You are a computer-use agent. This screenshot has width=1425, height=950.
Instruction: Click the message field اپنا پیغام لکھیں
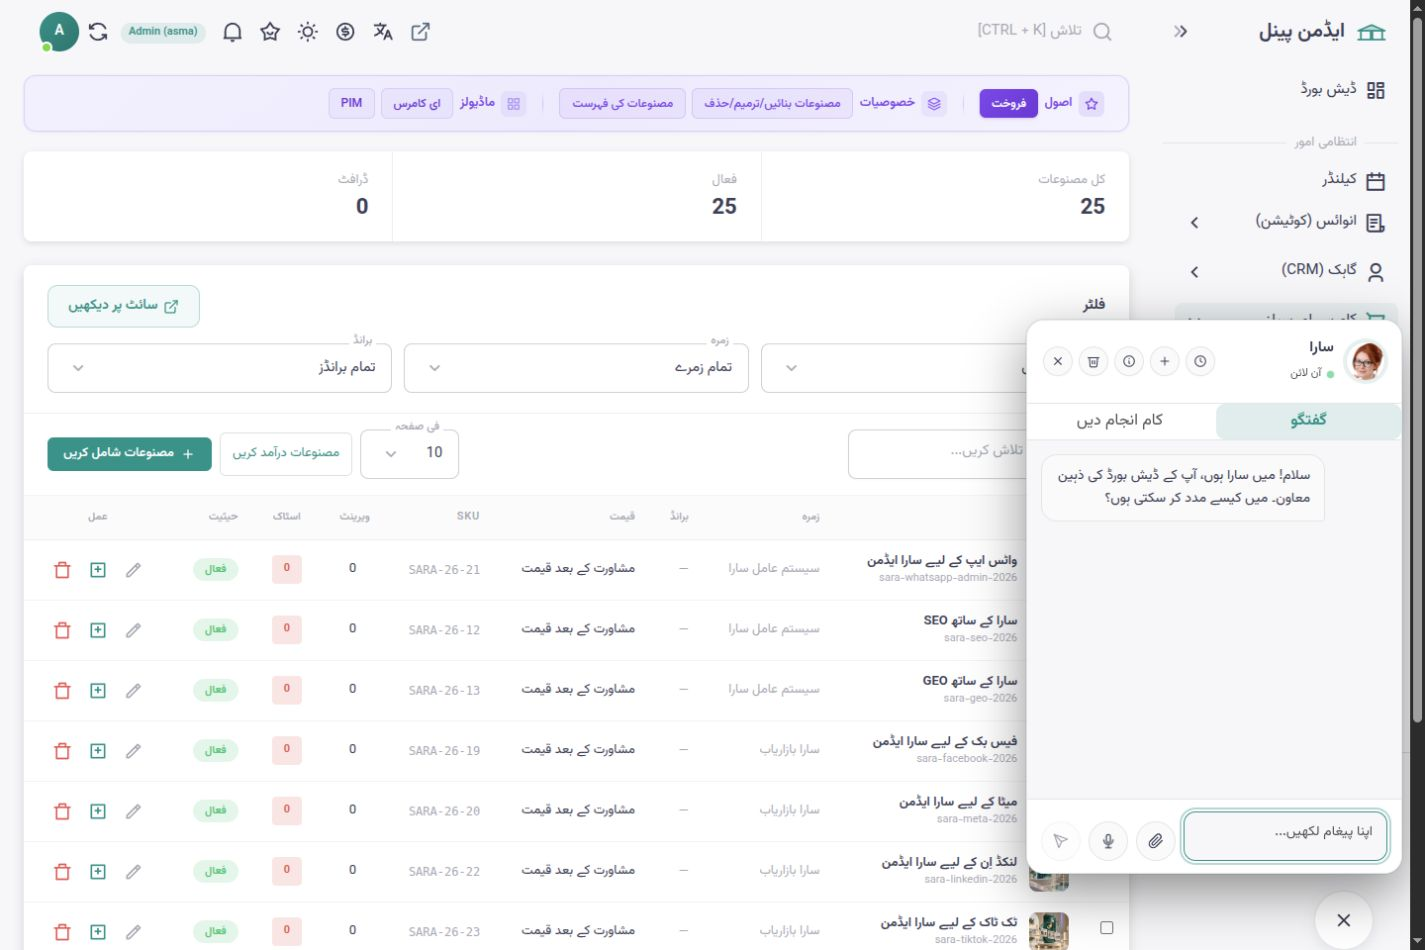[x=1286, y=835]
